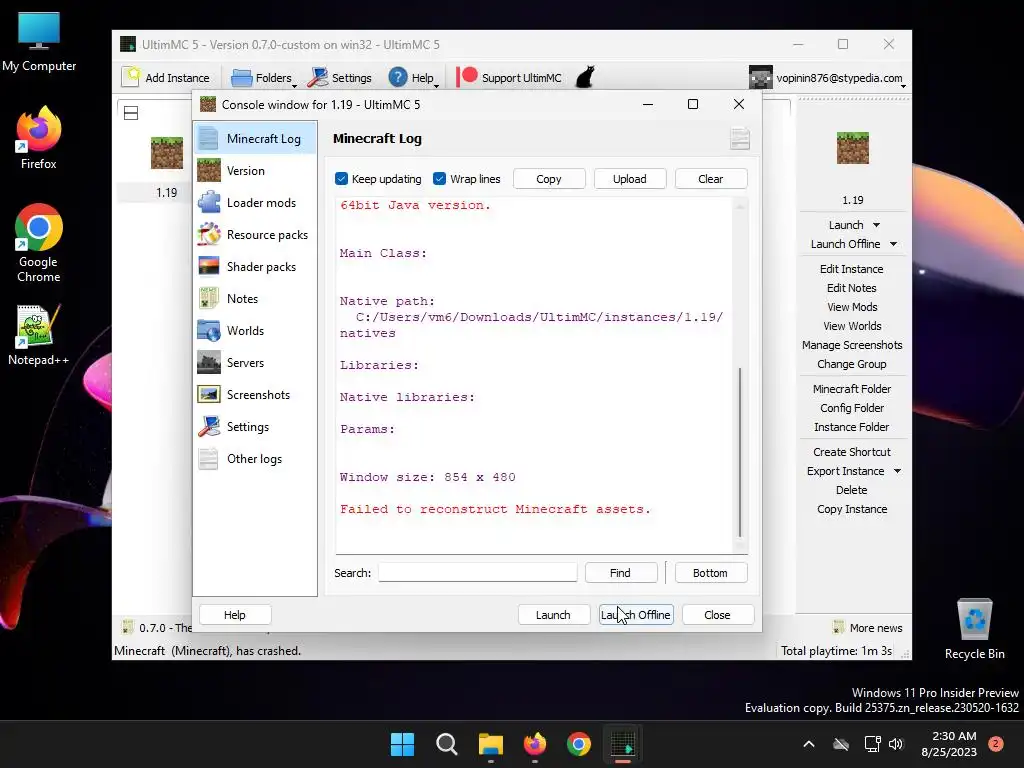Click the Worlds globe icon
The image size is (1024, 768).
pyautogui.click(x=209, y=330)
